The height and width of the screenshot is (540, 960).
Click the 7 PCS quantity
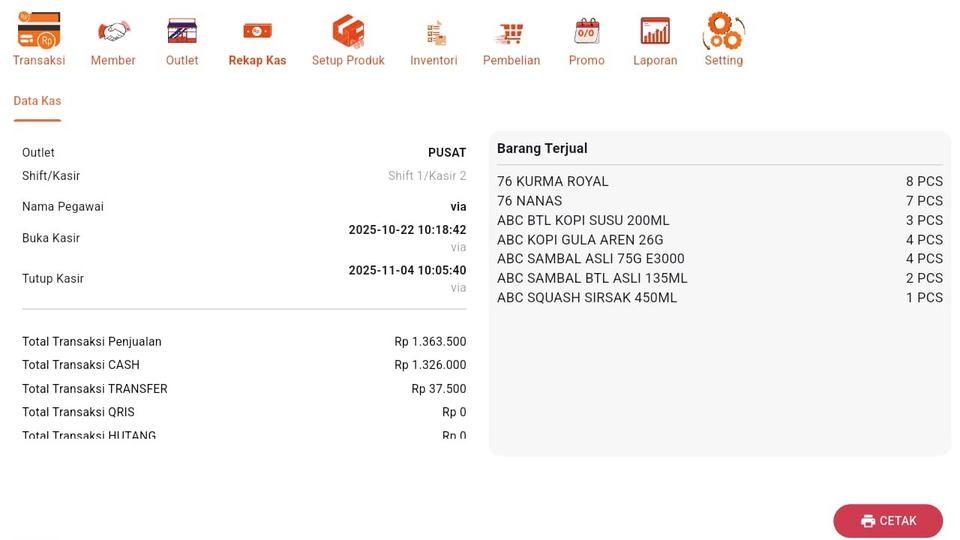pos(924,201)
